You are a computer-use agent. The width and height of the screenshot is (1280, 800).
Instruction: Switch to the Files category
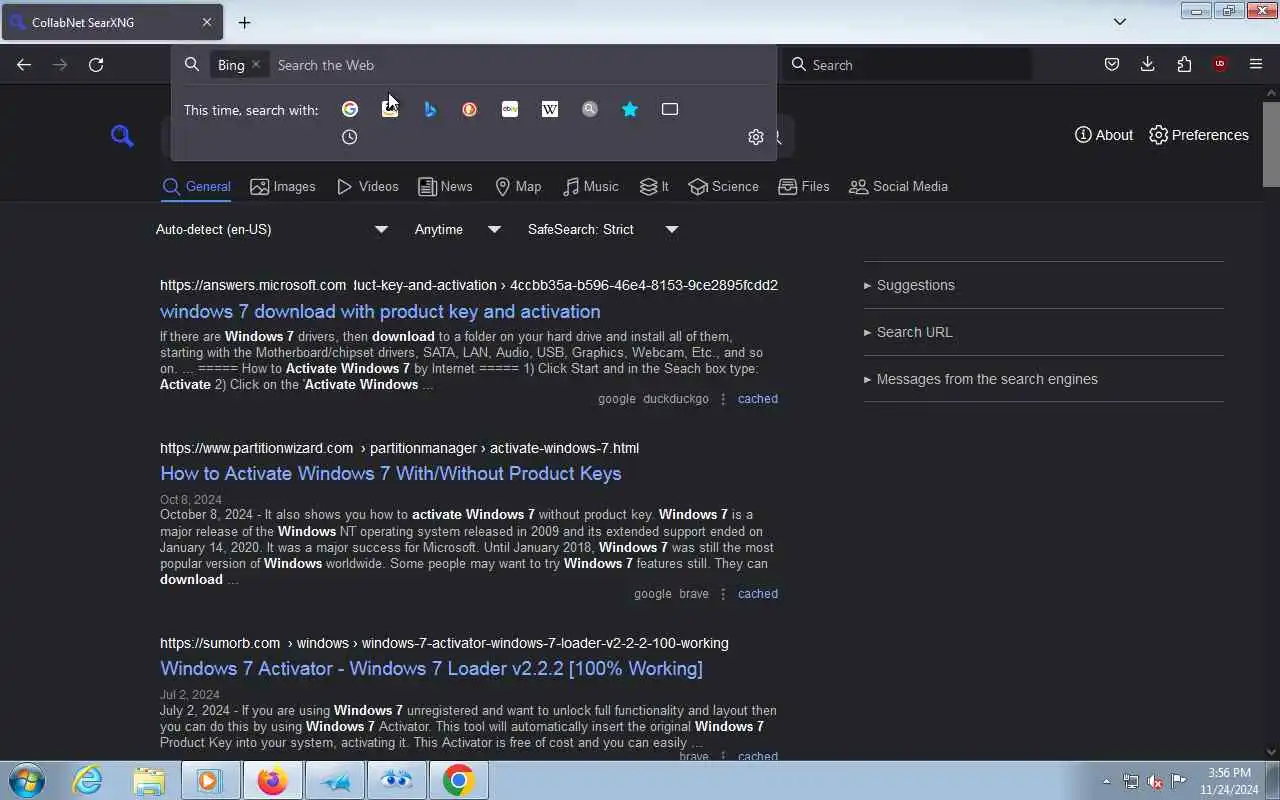coord(804,187)
